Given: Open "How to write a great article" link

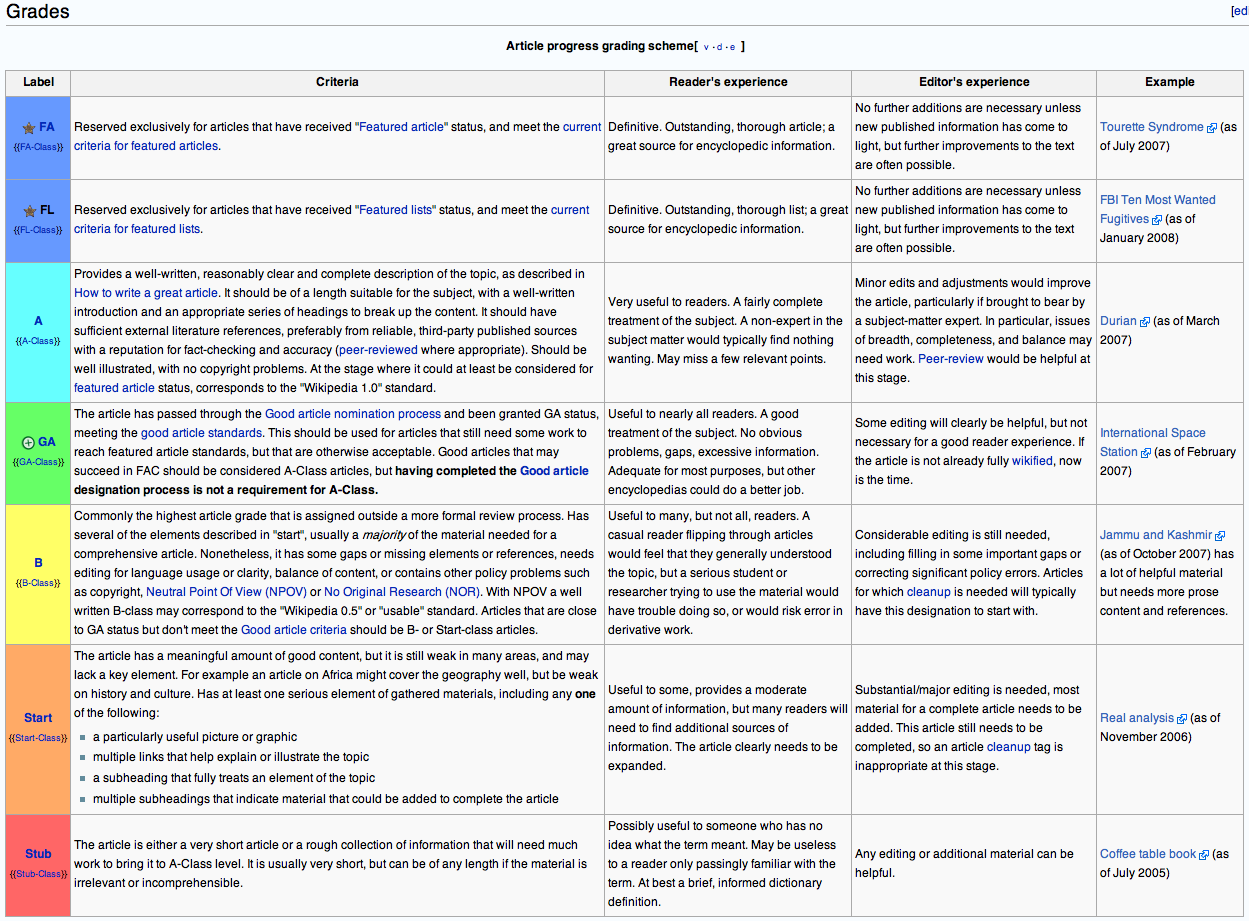Looking at the screenshot, I should click(145, 293).
